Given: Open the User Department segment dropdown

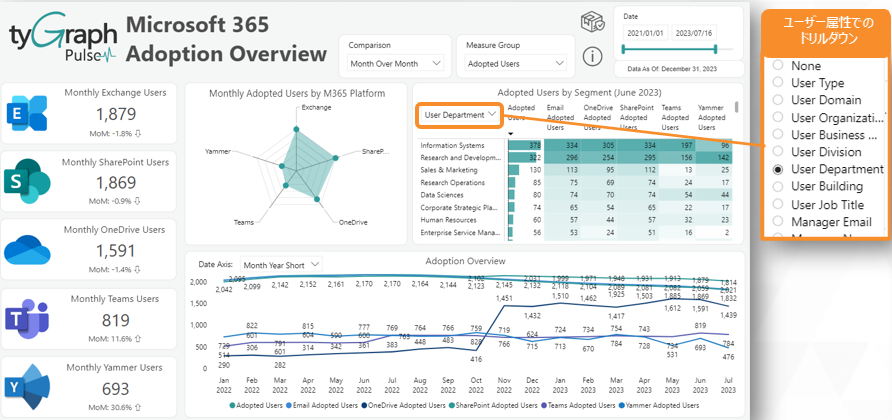Looking at the screenshot, I should (x=460, y=115).
